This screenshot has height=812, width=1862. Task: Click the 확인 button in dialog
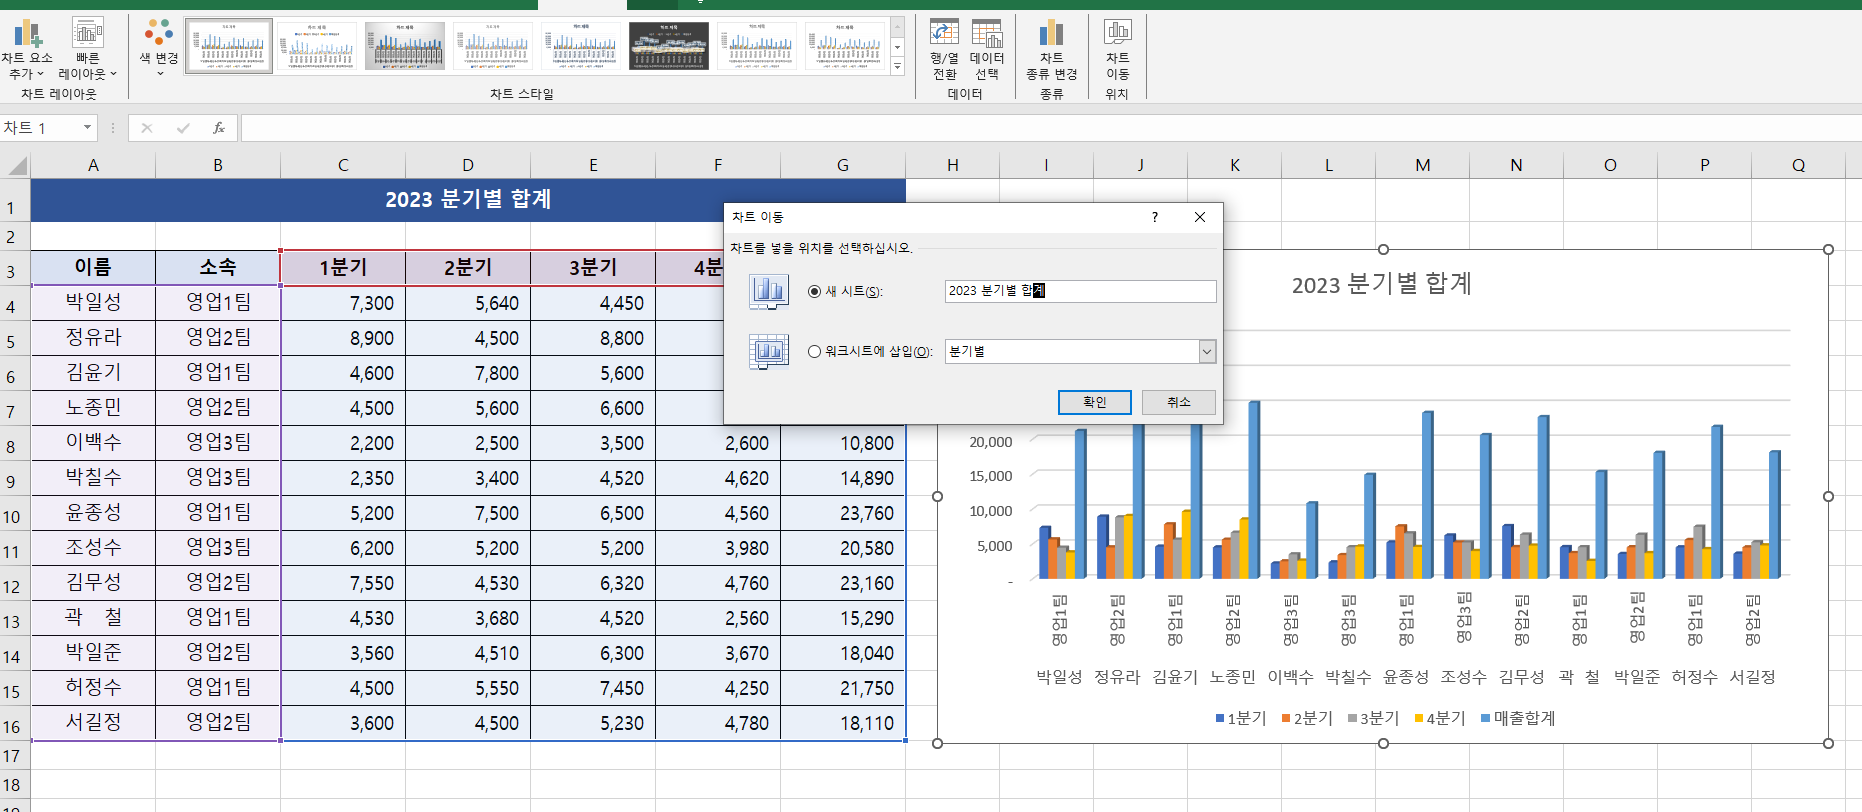(x=1094, y=402)
